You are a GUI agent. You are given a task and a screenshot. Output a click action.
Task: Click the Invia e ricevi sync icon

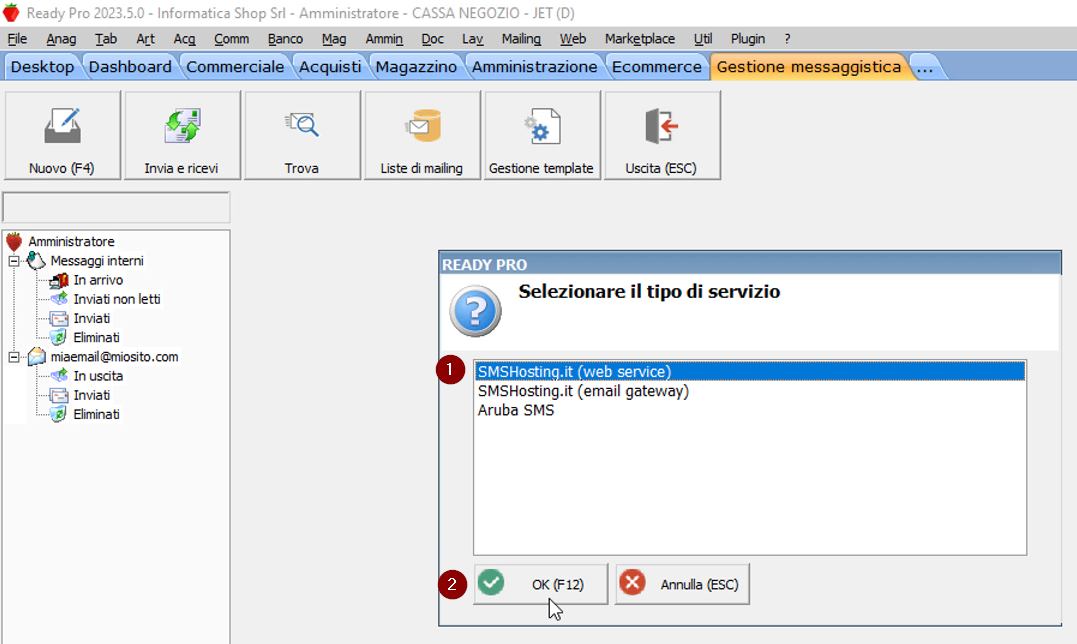click(x=182, y=126)
